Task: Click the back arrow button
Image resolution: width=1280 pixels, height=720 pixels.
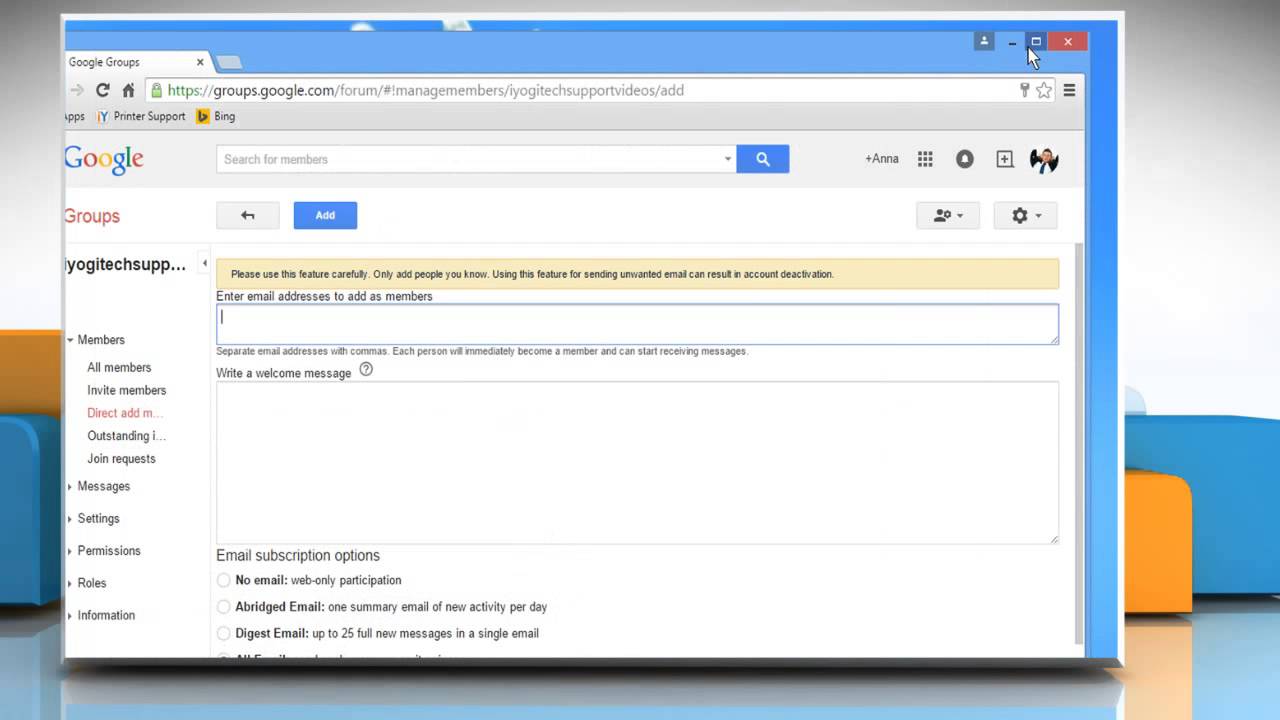Action: (247, 215)
